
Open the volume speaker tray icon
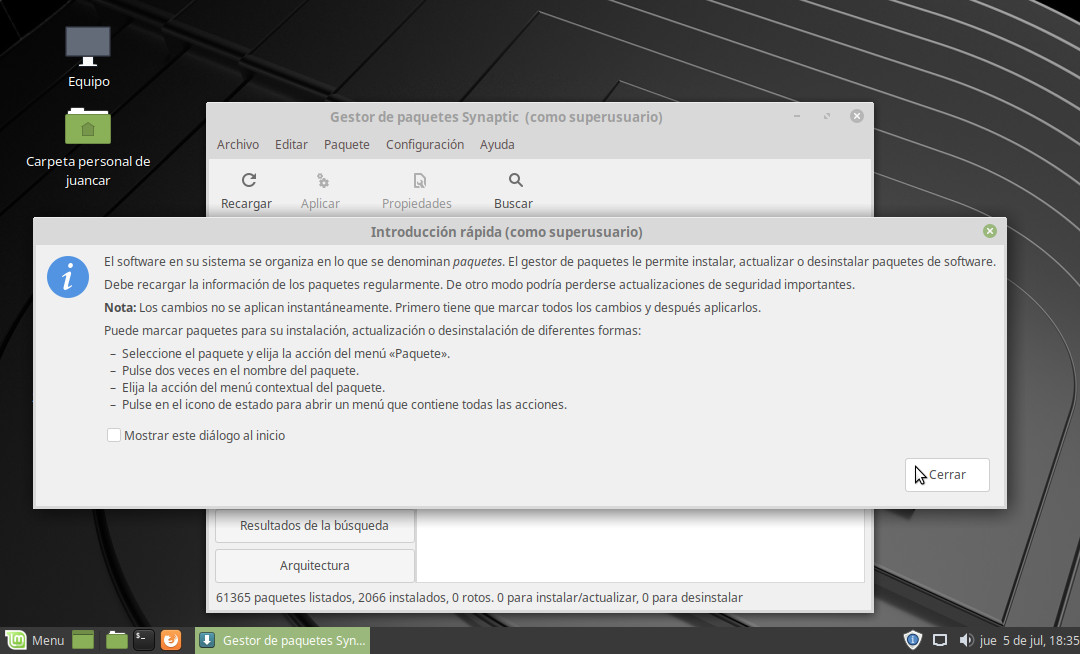pyautogui.click(x=966, y=640)
